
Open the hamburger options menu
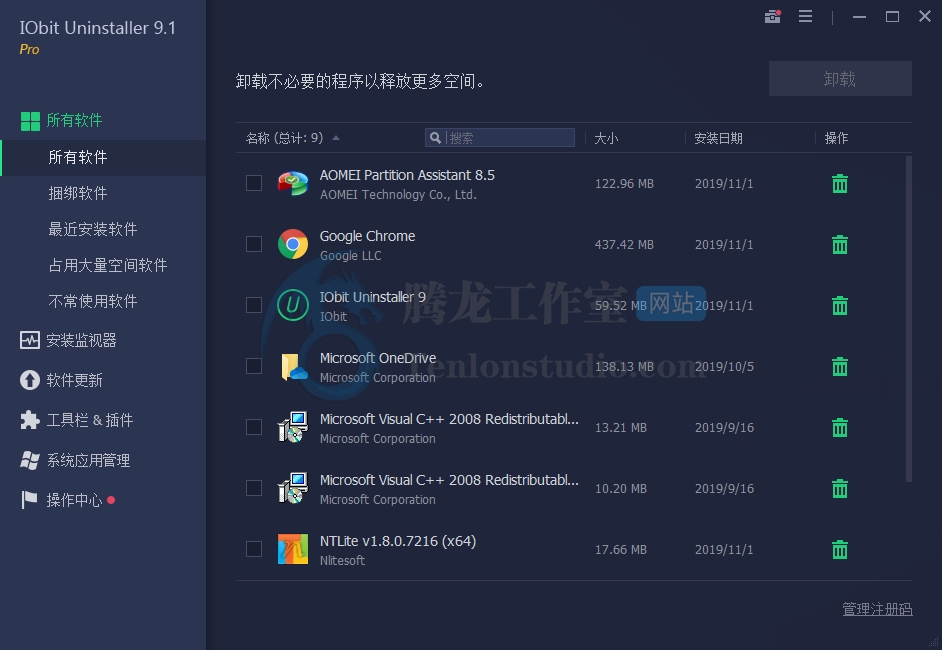coord(806,16)
